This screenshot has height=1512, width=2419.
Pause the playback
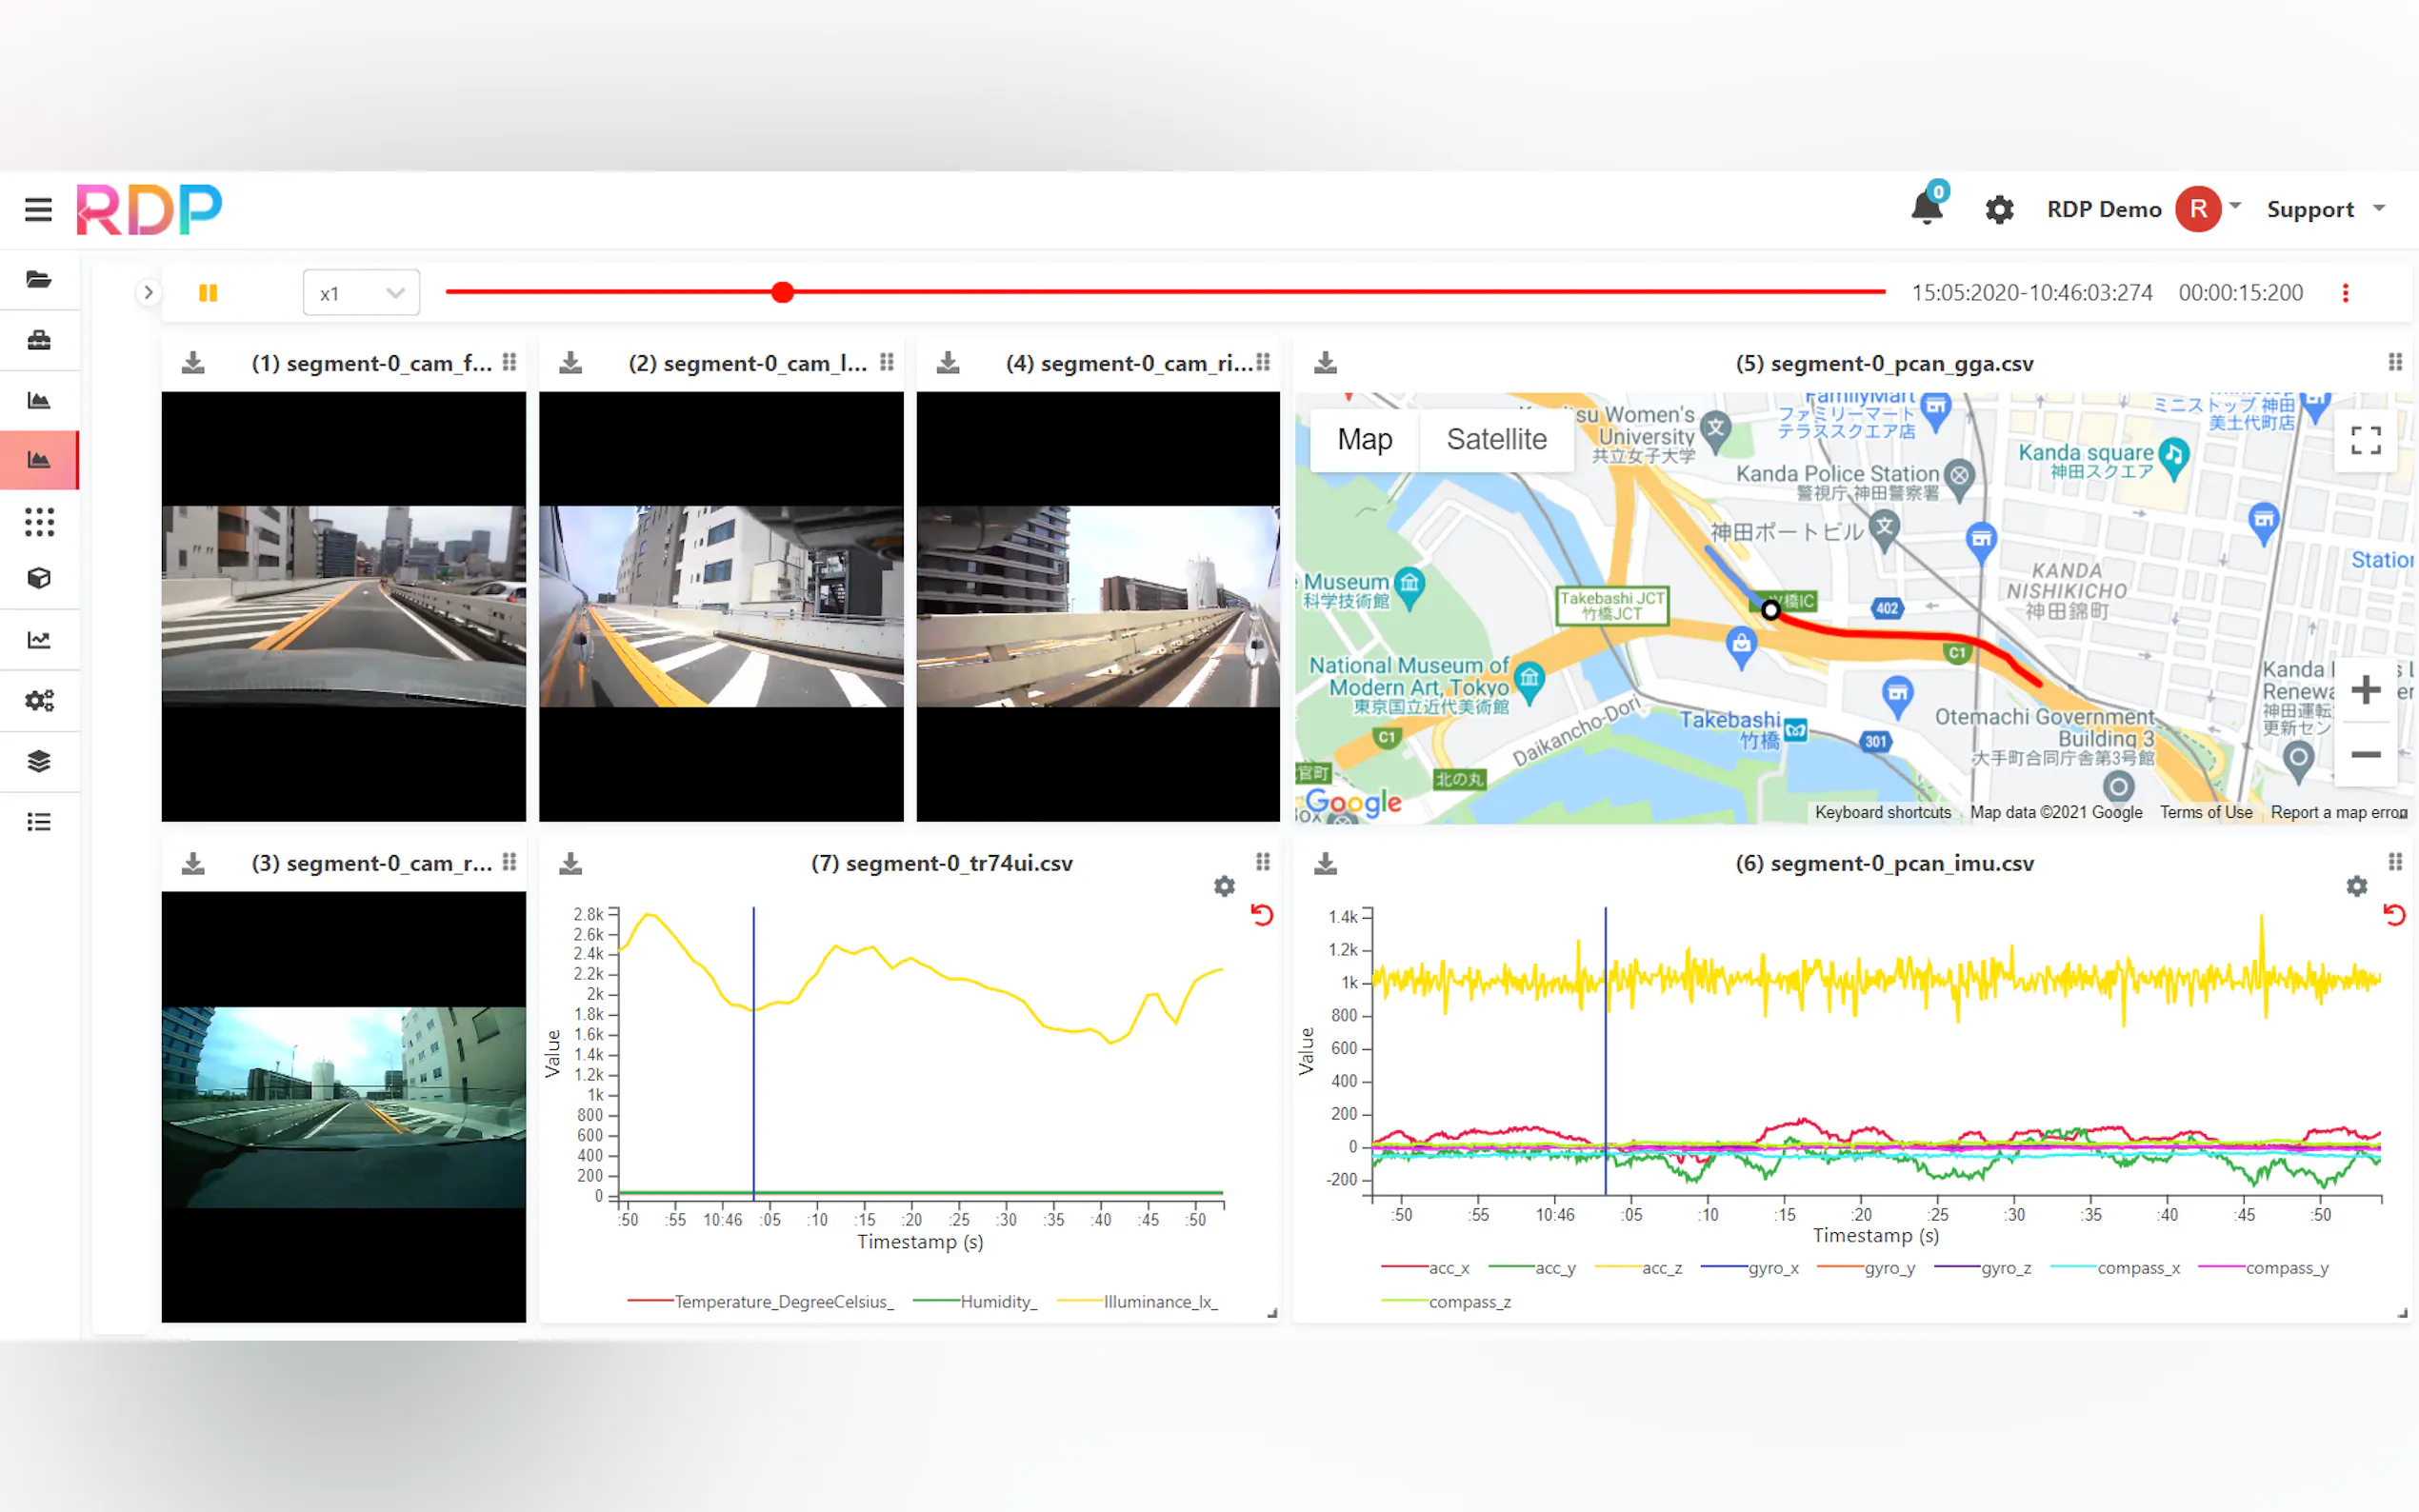208,293
